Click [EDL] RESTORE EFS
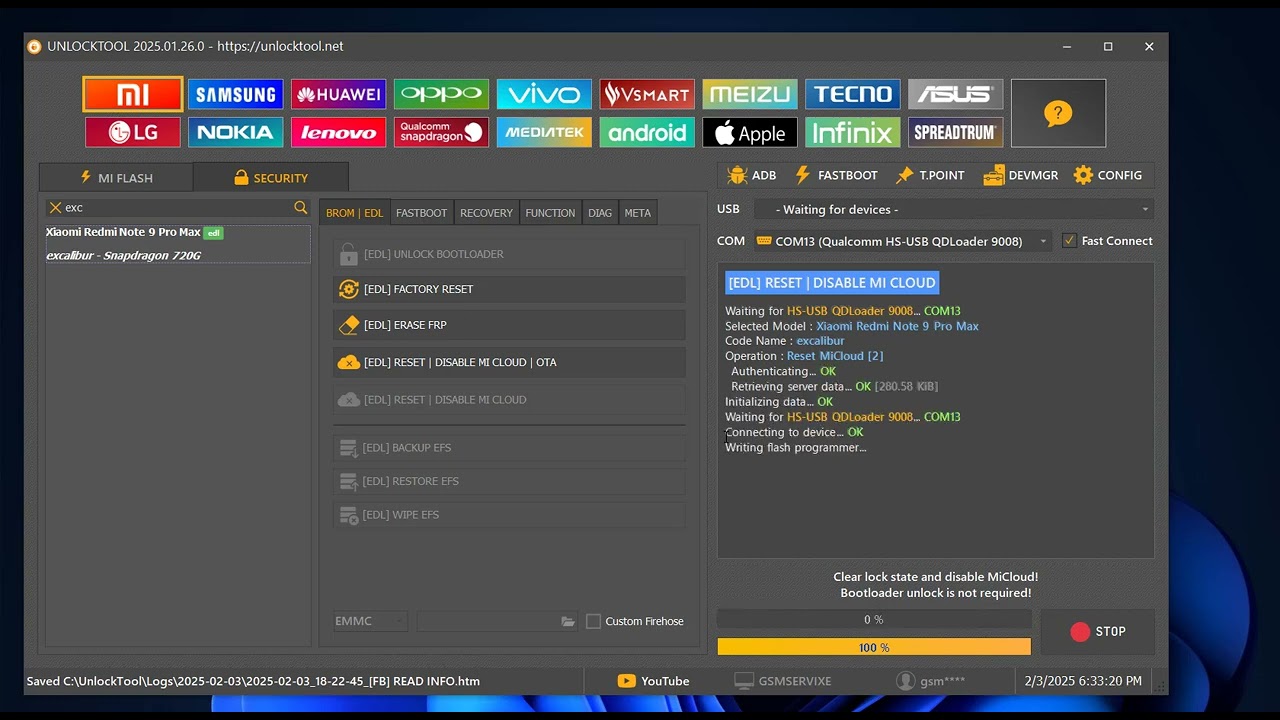Screen dimensions: 1280x720 (509, 481)
